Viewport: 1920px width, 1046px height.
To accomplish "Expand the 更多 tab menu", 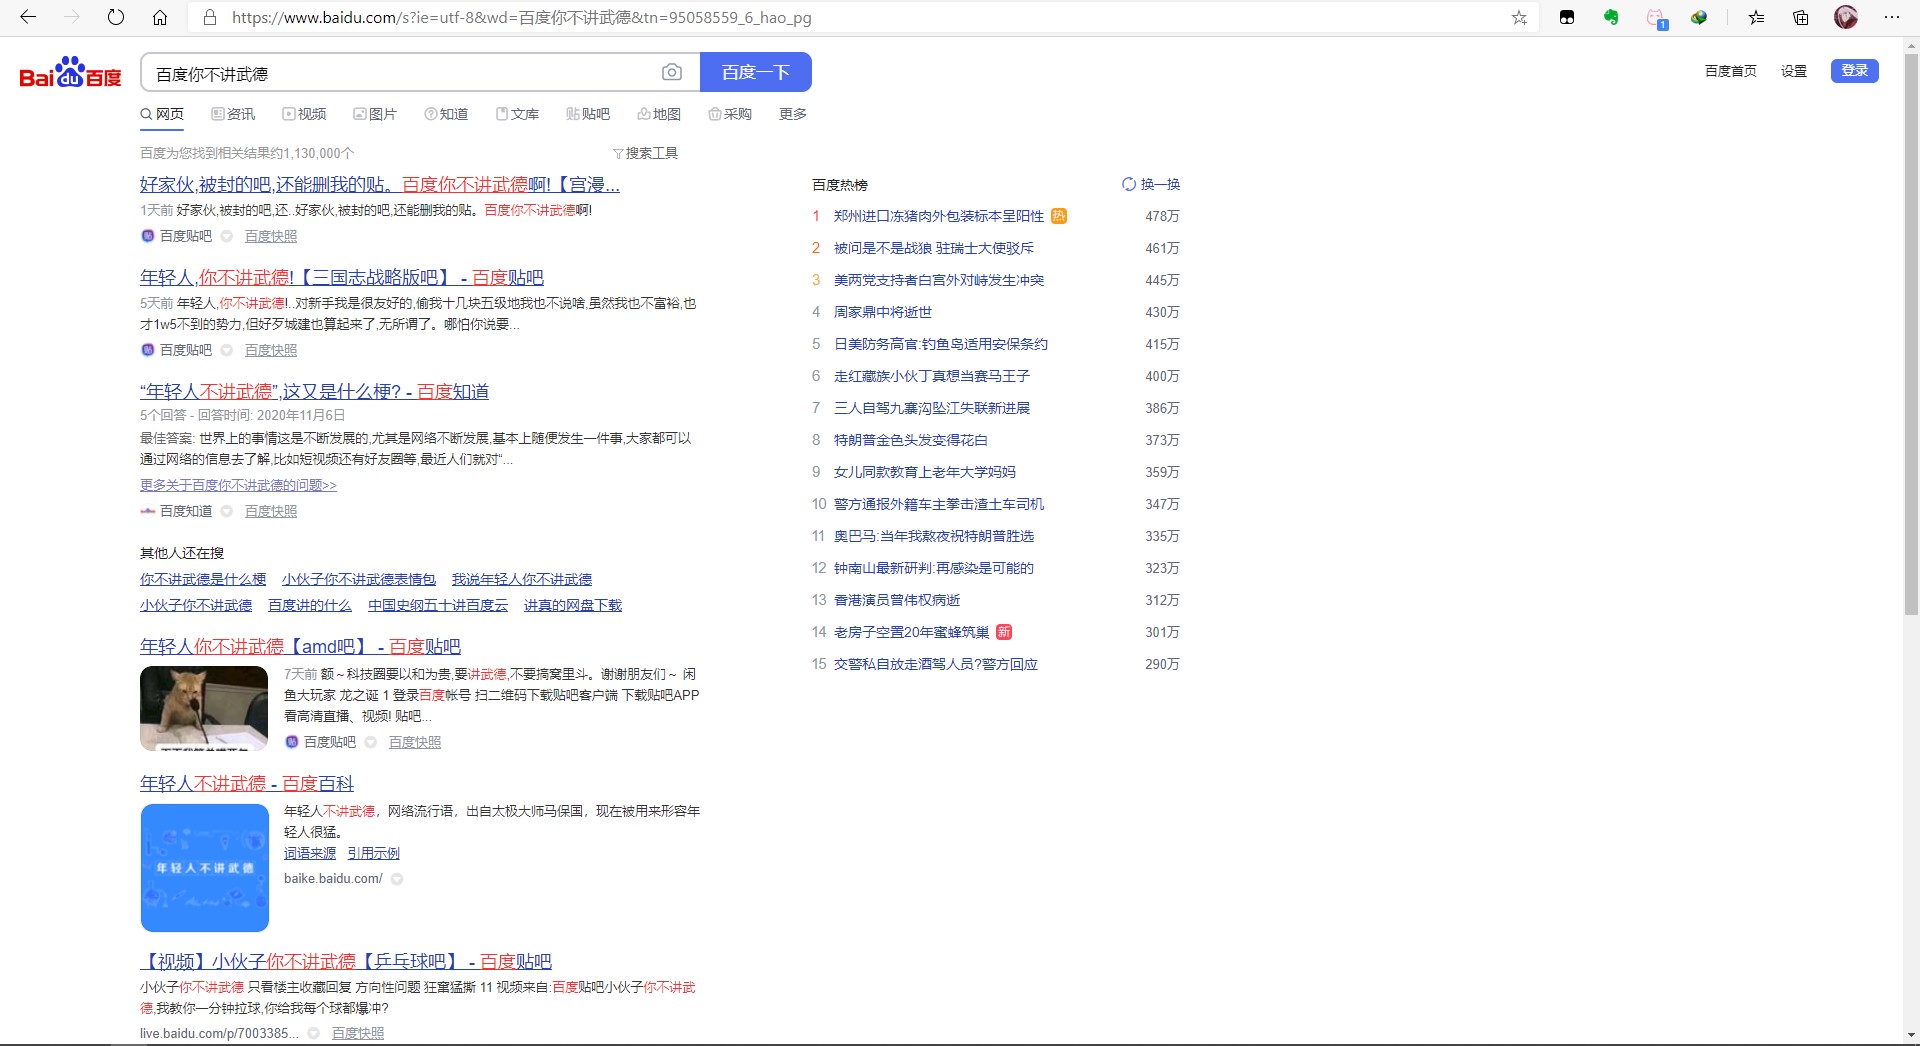I will [793, 114].
